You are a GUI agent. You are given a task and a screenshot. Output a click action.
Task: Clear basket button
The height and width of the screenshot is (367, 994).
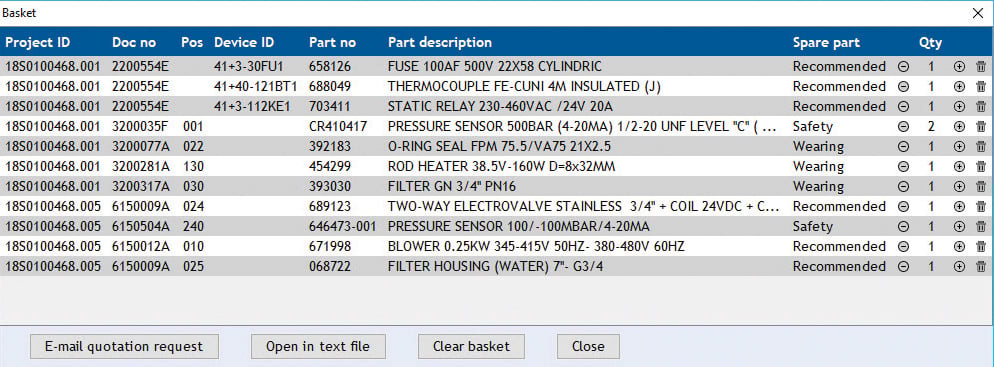coord(471,347)
